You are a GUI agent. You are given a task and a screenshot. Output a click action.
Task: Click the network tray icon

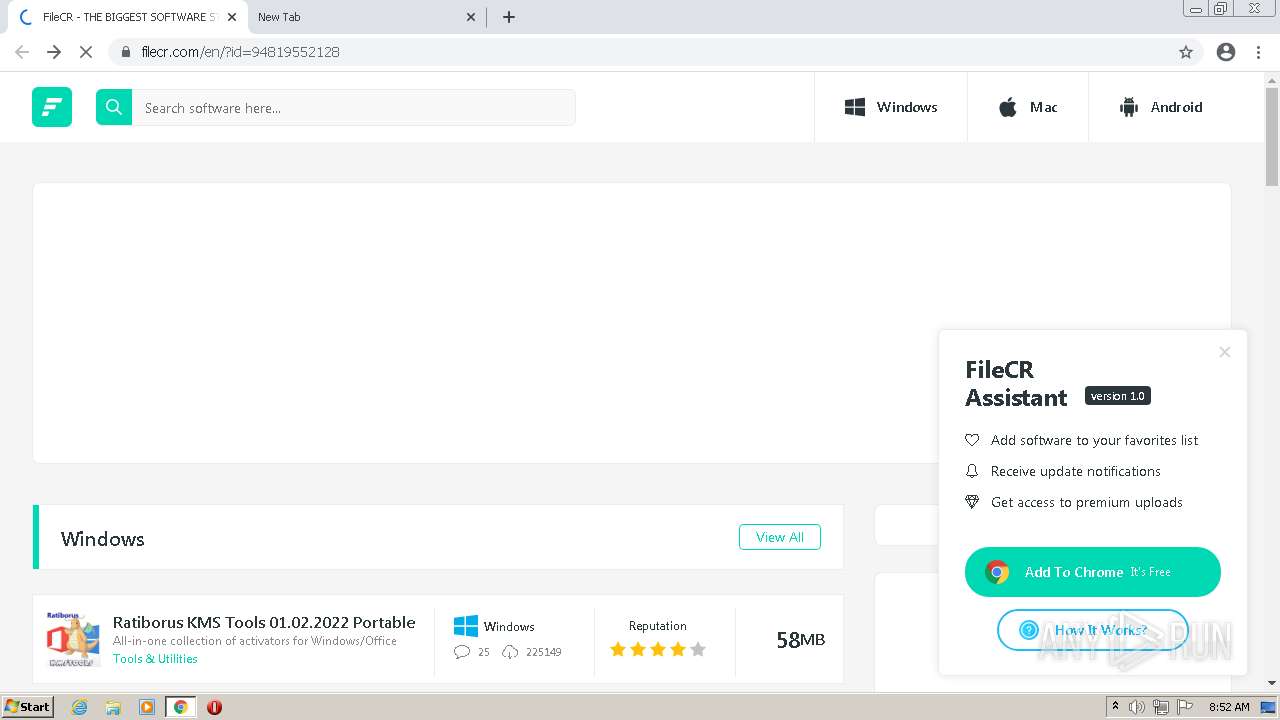(x=1161, y=707)
